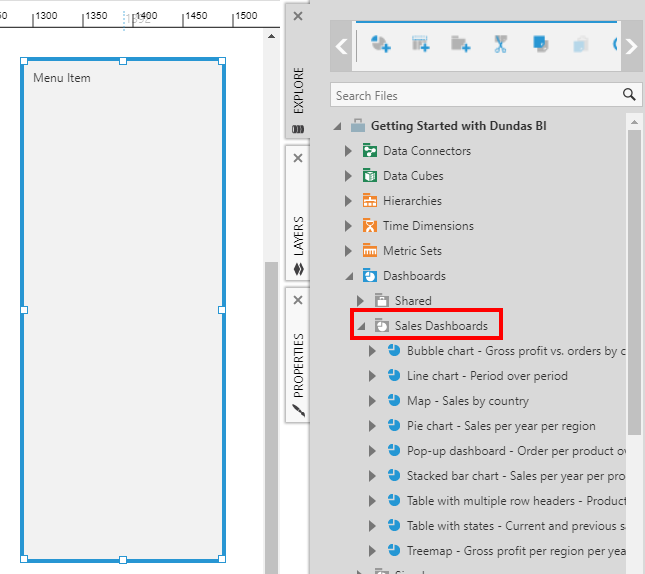This screenshot has width=645, height=574.
Task: Collapse the Sales Dashboards folder
Action: point(361,326)
